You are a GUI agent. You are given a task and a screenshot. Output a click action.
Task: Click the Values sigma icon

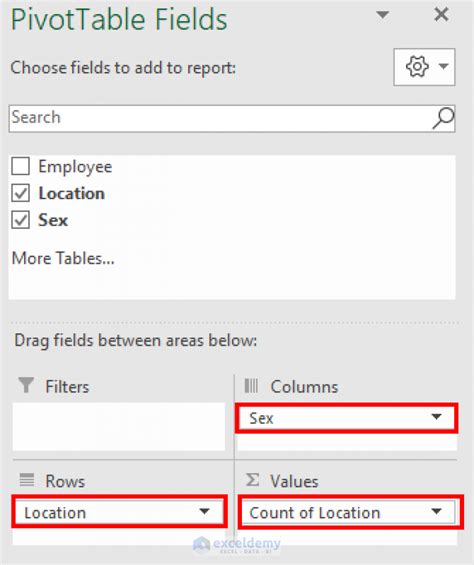click(x=252, y=480)
